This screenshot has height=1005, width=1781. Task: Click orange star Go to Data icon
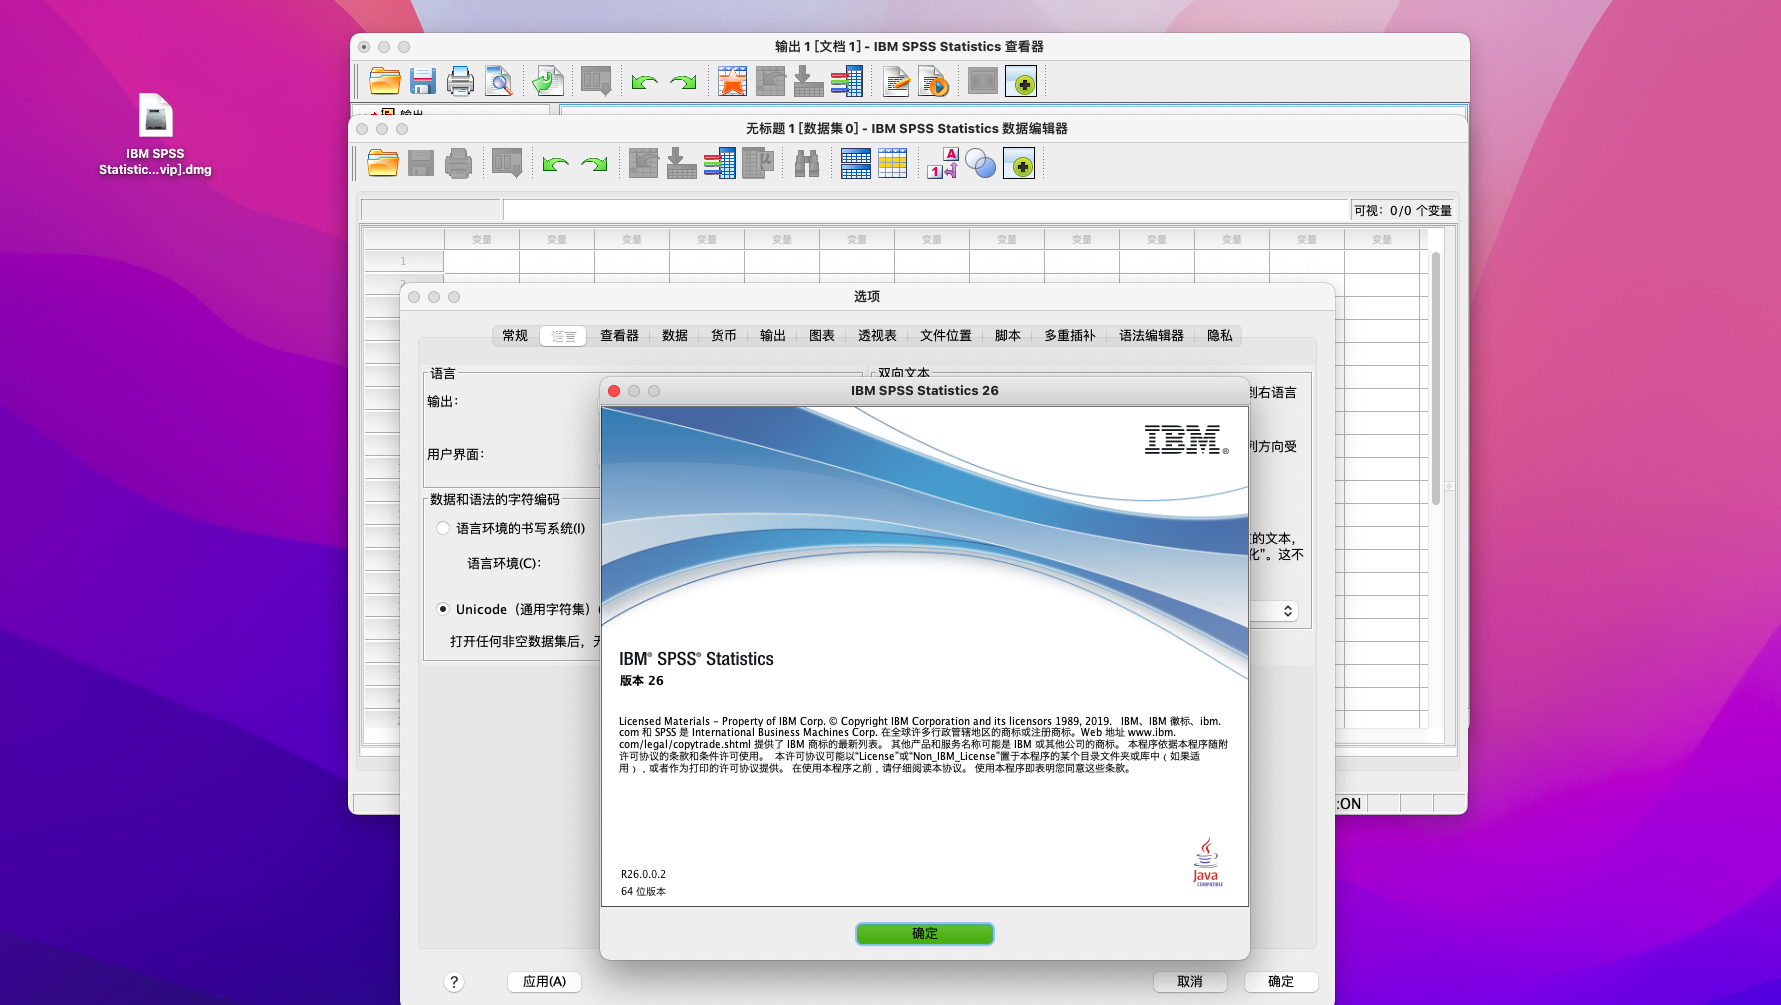732,81
